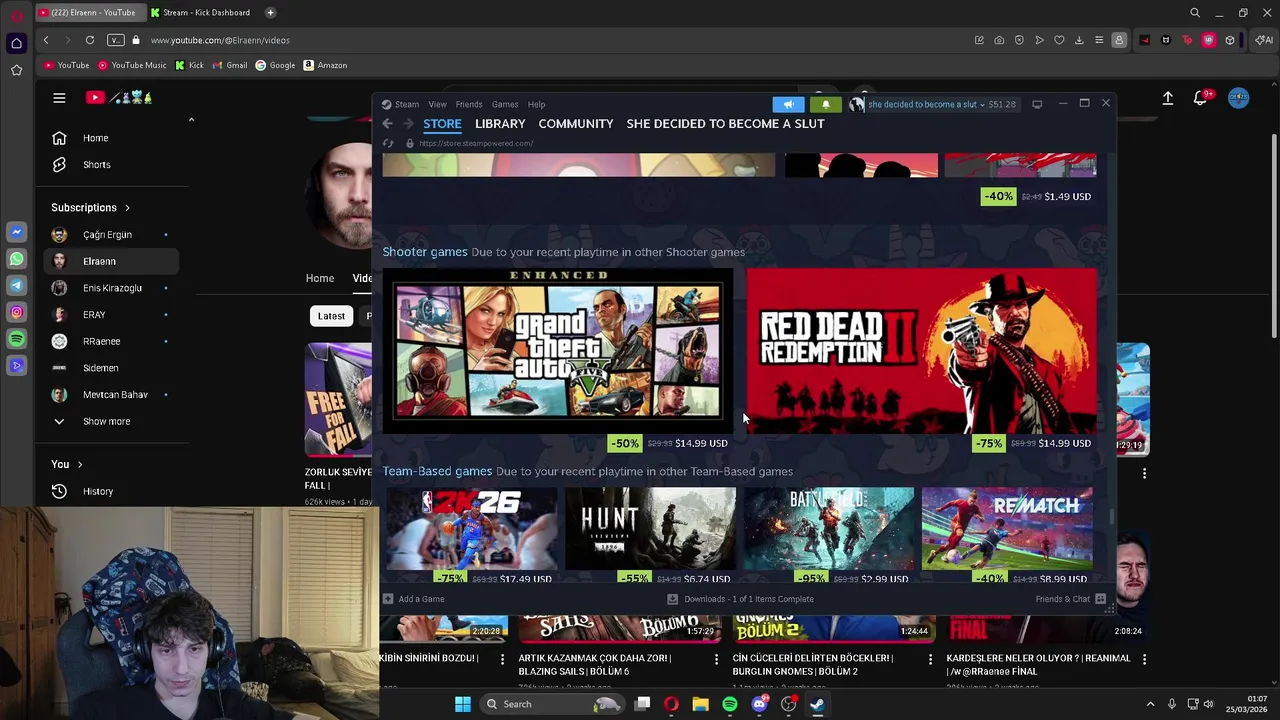Open the Gmail bookmark
The image size is (1280, 720).
click(229, 65)
